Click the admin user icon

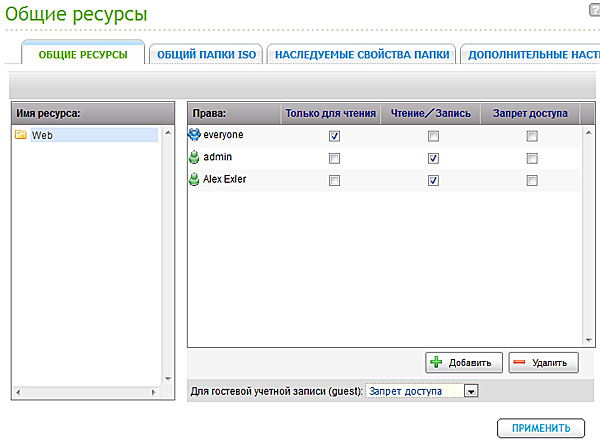[x=194, y=157]
